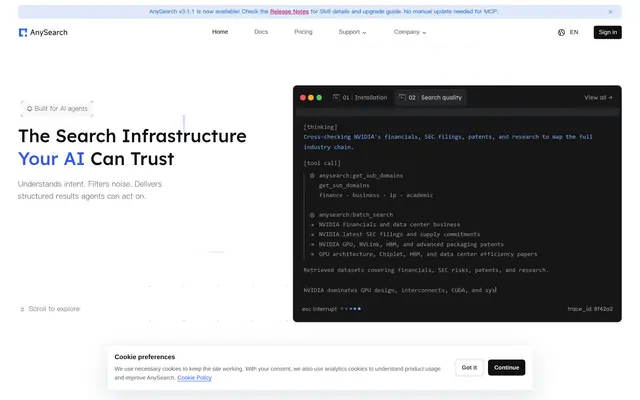Switch to the 01 Installation tab
This screenshot has height=400, width=640.
(x=360, y=98)
